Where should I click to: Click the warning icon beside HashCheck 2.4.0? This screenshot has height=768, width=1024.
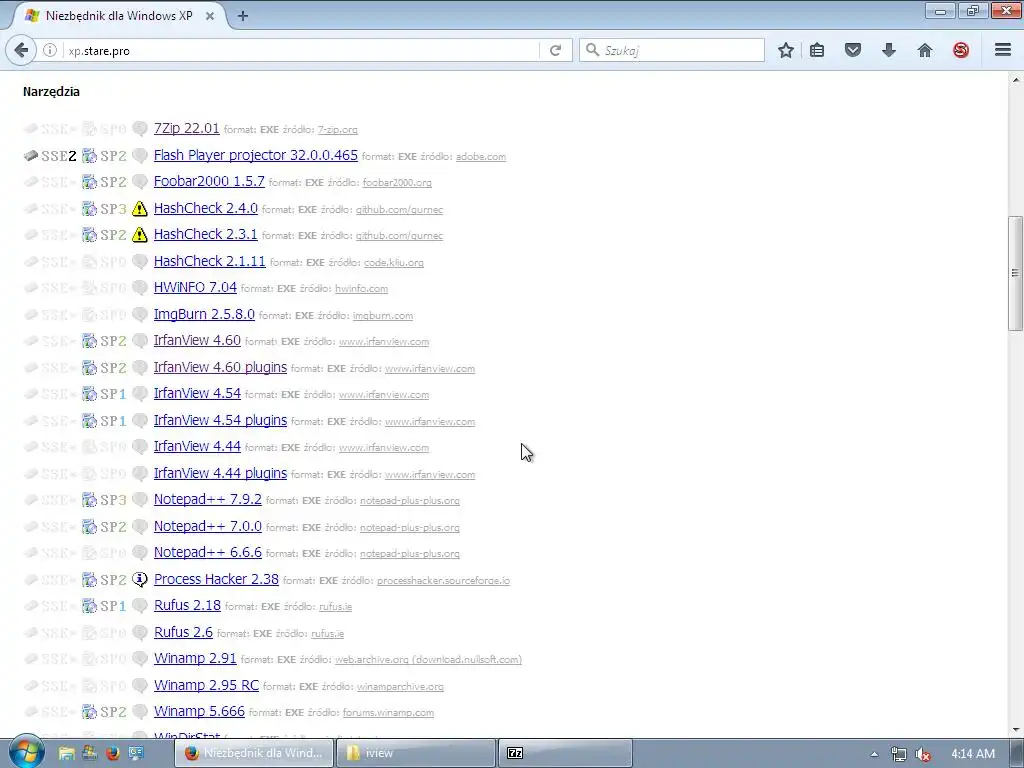coord(139,209)
